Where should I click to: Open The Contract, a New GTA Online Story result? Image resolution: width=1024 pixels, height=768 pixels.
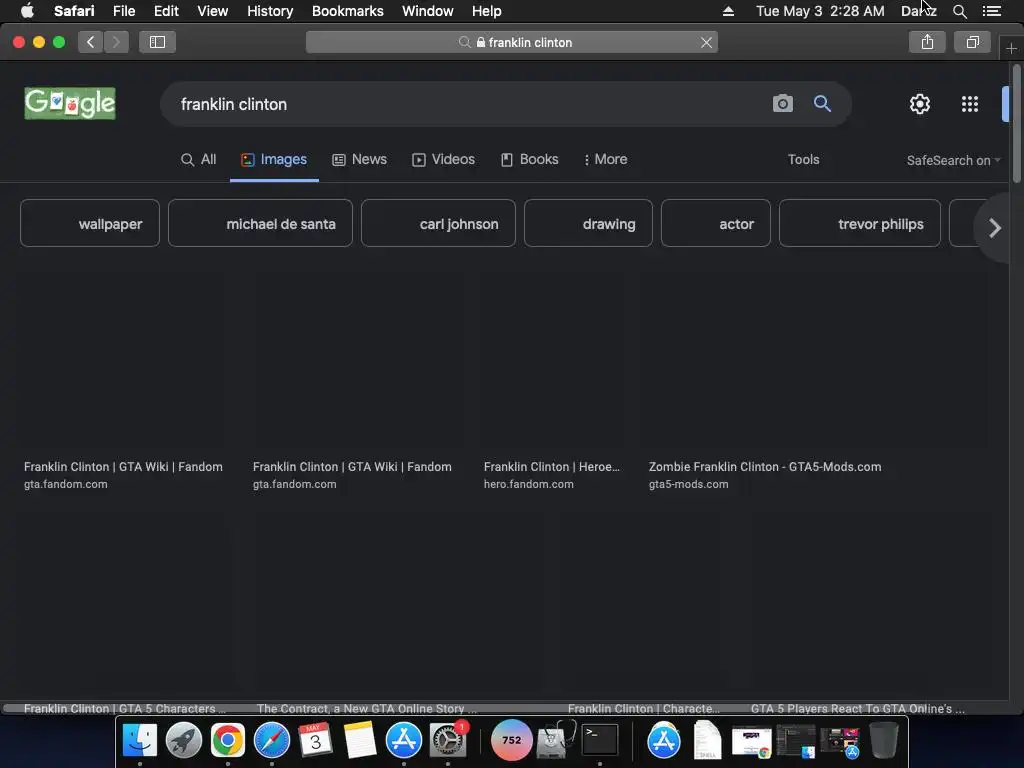367,708
